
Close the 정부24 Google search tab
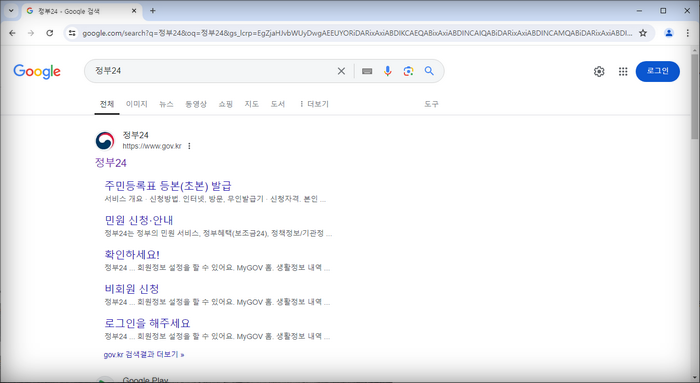tap(134, 11)
